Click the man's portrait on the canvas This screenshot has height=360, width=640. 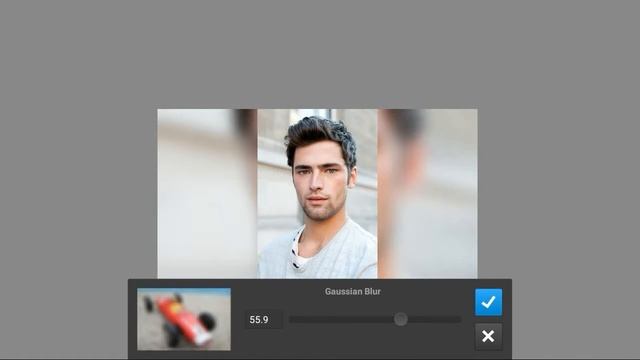[318, 194]
